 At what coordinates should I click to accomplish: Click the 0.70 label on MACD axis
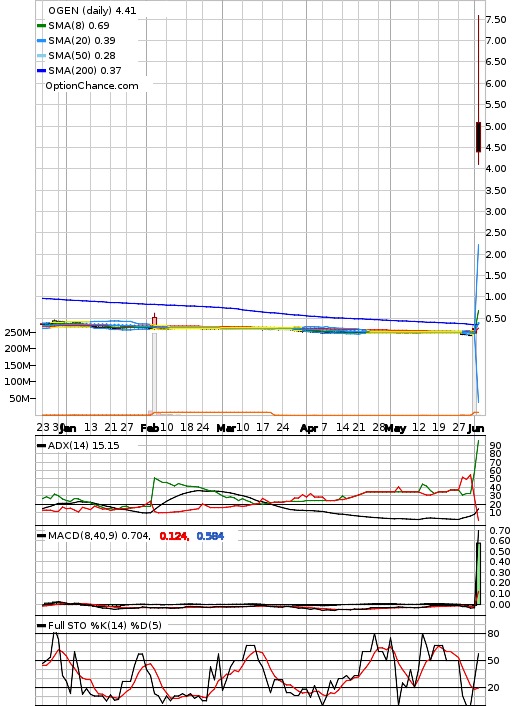[x=500, y=530]
